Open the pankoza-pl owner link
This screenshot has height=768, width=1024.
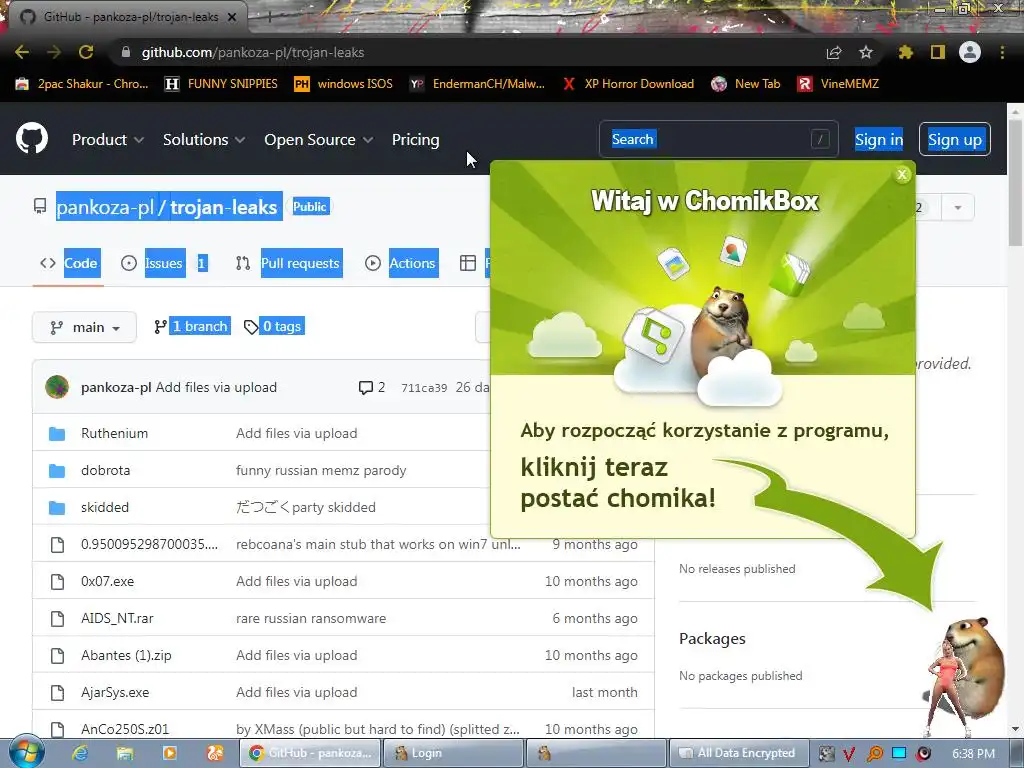(x=105, y=207)
